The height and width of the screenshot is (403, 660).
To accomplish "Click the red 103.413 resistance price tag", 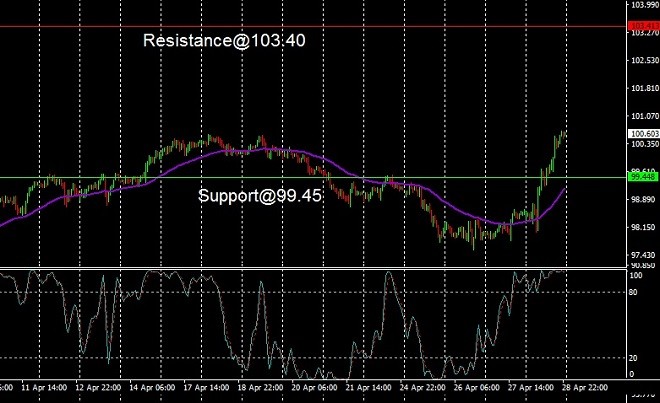I will point(644,26).
